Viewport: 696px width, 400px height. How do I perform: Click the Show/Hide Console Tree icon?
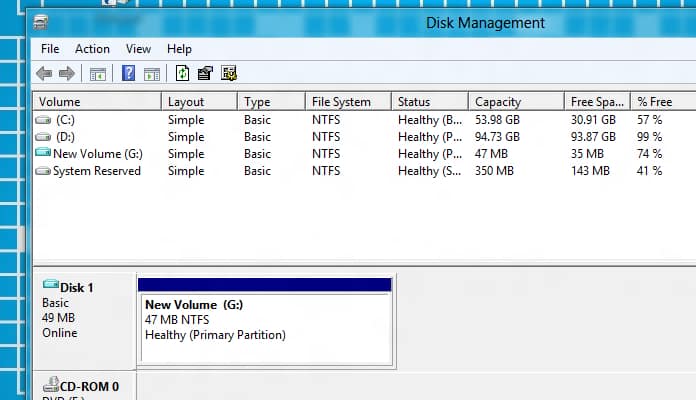point(98,73)
